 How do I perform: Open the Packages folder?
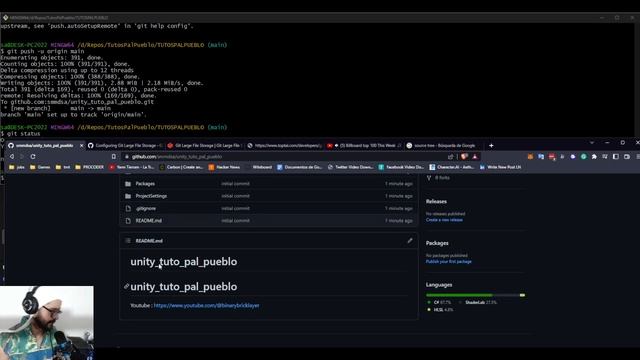point(145,184)
